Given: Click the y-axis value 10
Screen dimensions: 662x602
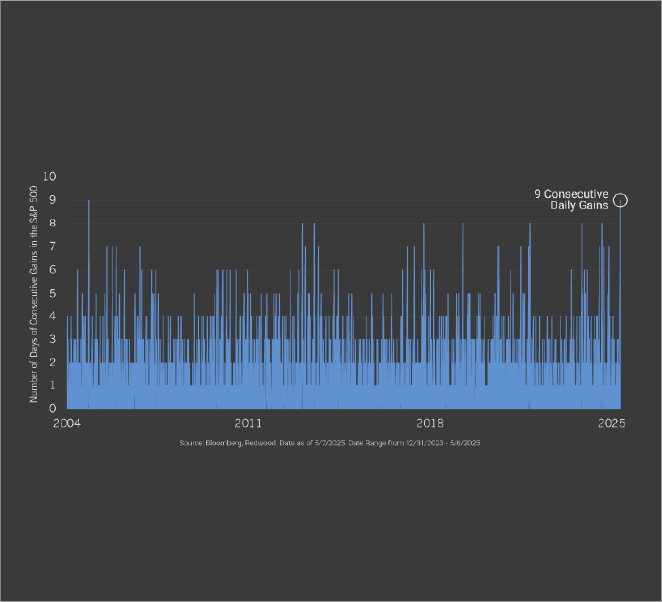Looking at the screenshot, I should tap(51, 177).
